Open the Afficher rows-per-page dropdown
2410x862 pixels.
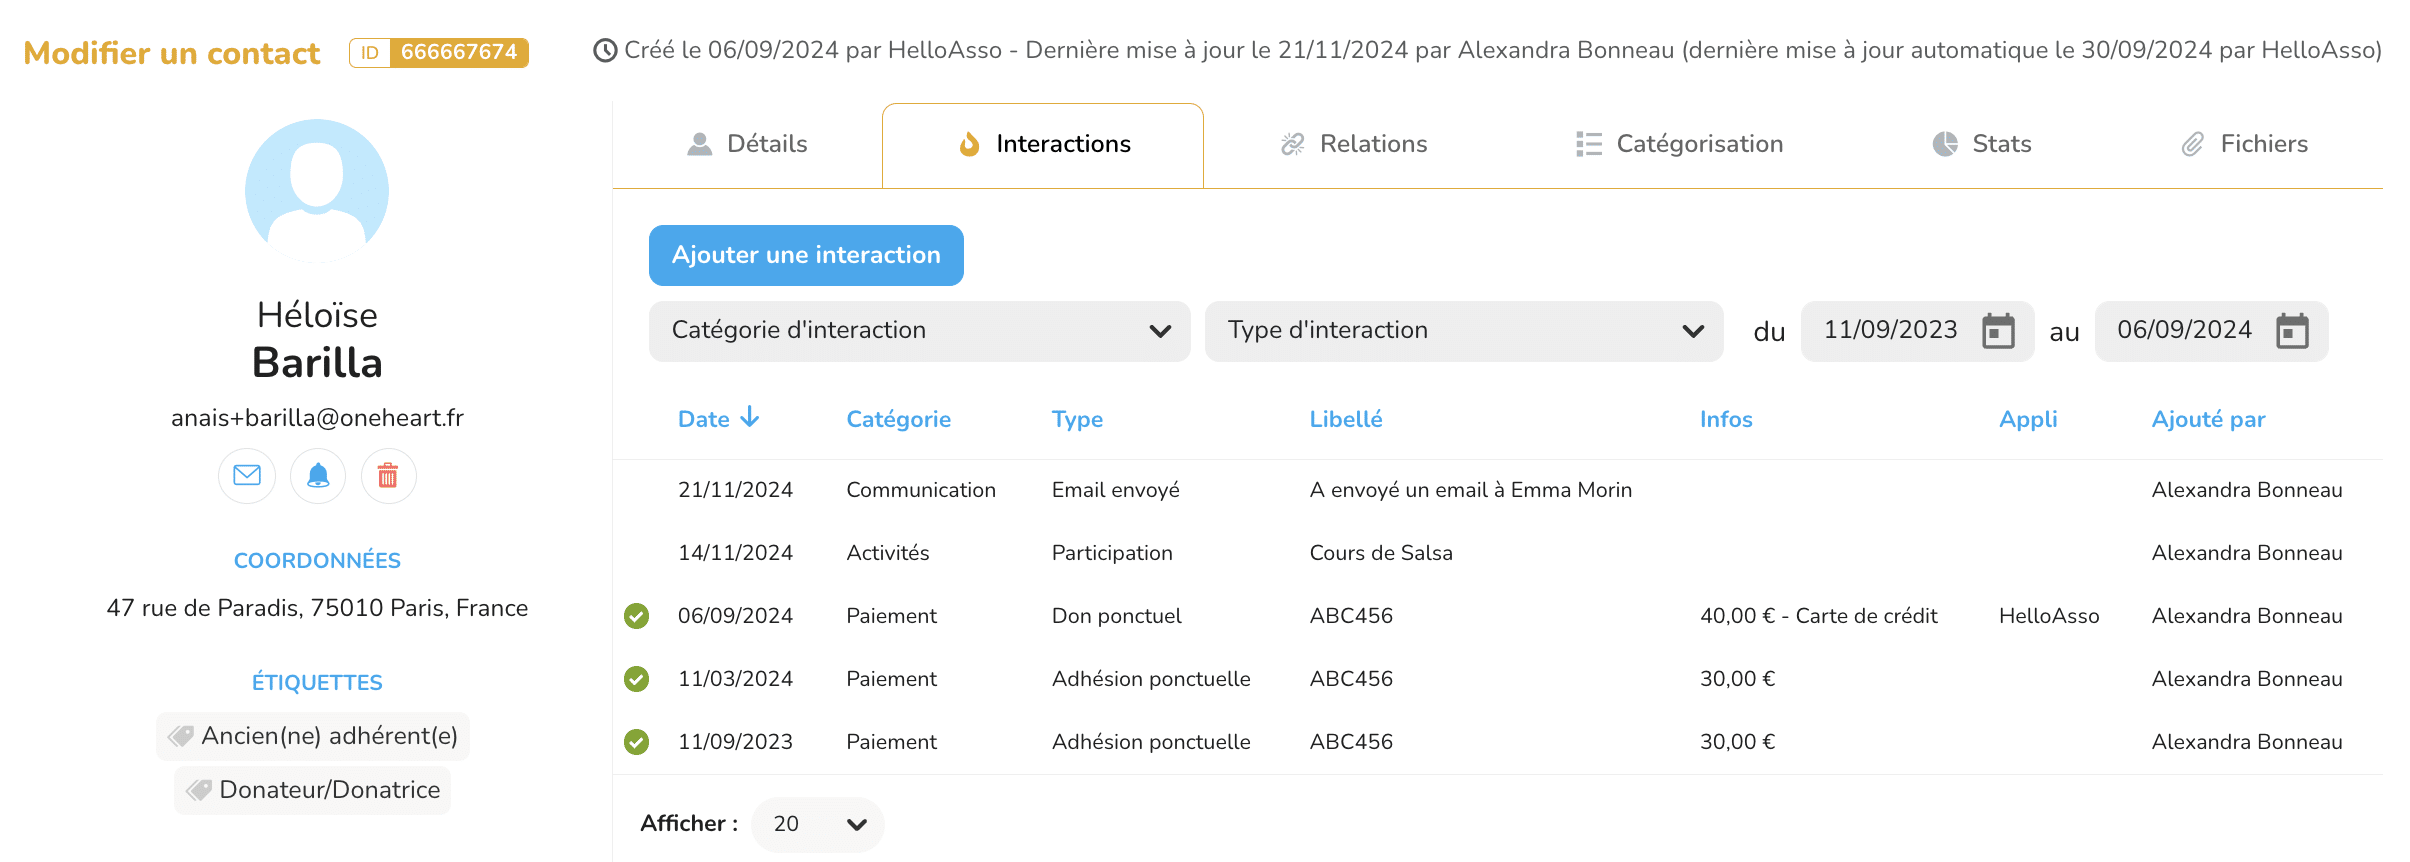pyautogui.click(x=818, y=824)
